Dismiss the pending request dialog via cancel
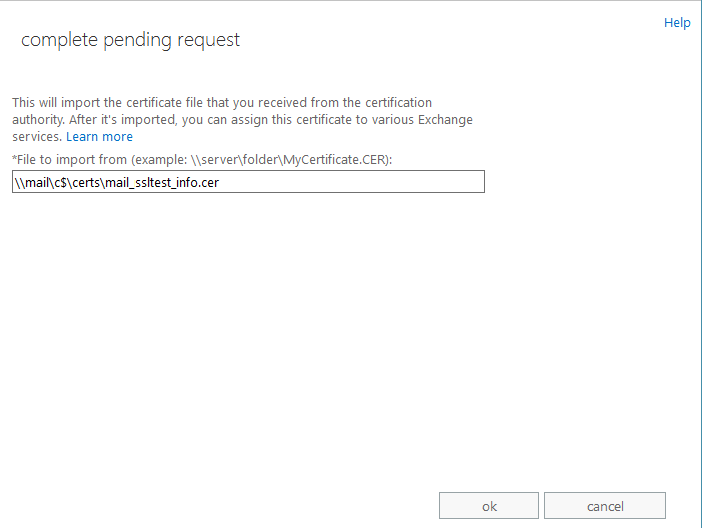This screenshot has width=702, height=528. click(605, 506)
